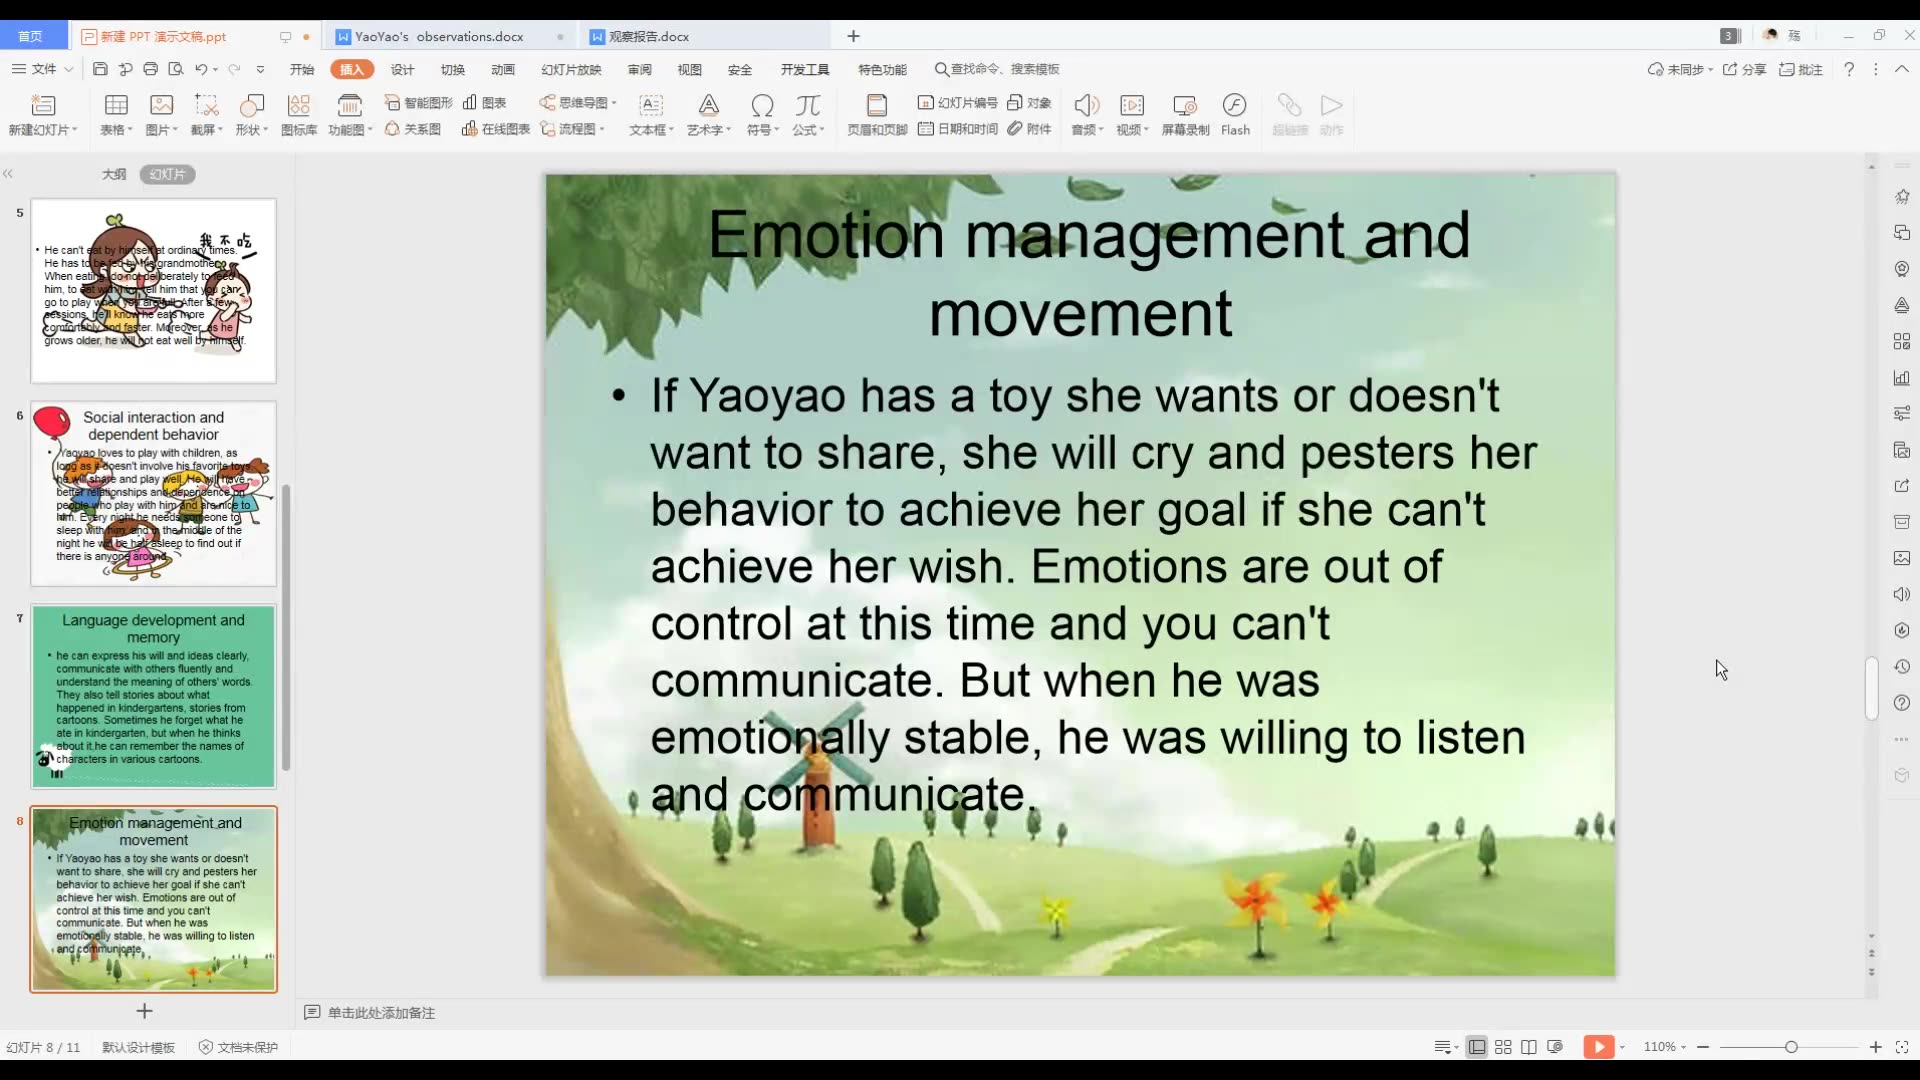Select slide 7 thumbnail Language development

[153, 696]
